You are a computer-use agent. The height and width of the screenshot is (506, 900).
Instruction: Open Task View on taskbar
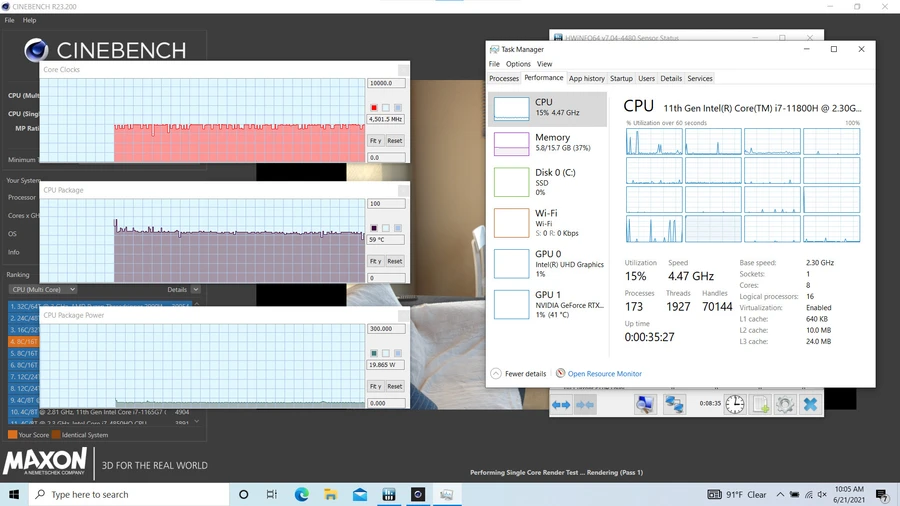pyautogui.click(x=272, y=495)
